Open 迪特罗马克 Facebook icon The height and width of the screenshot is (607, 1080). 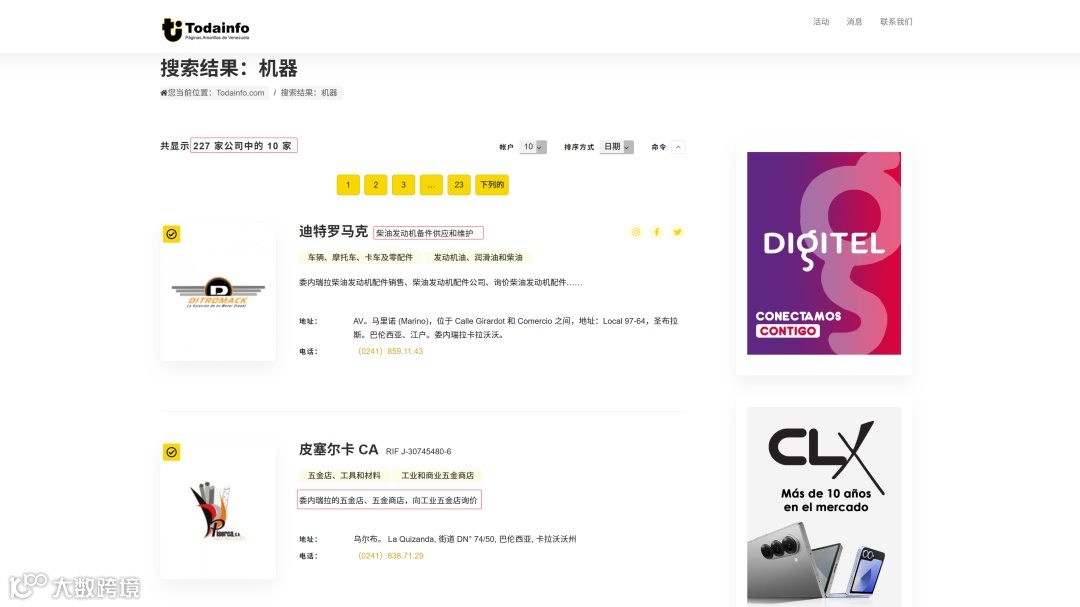656,232
